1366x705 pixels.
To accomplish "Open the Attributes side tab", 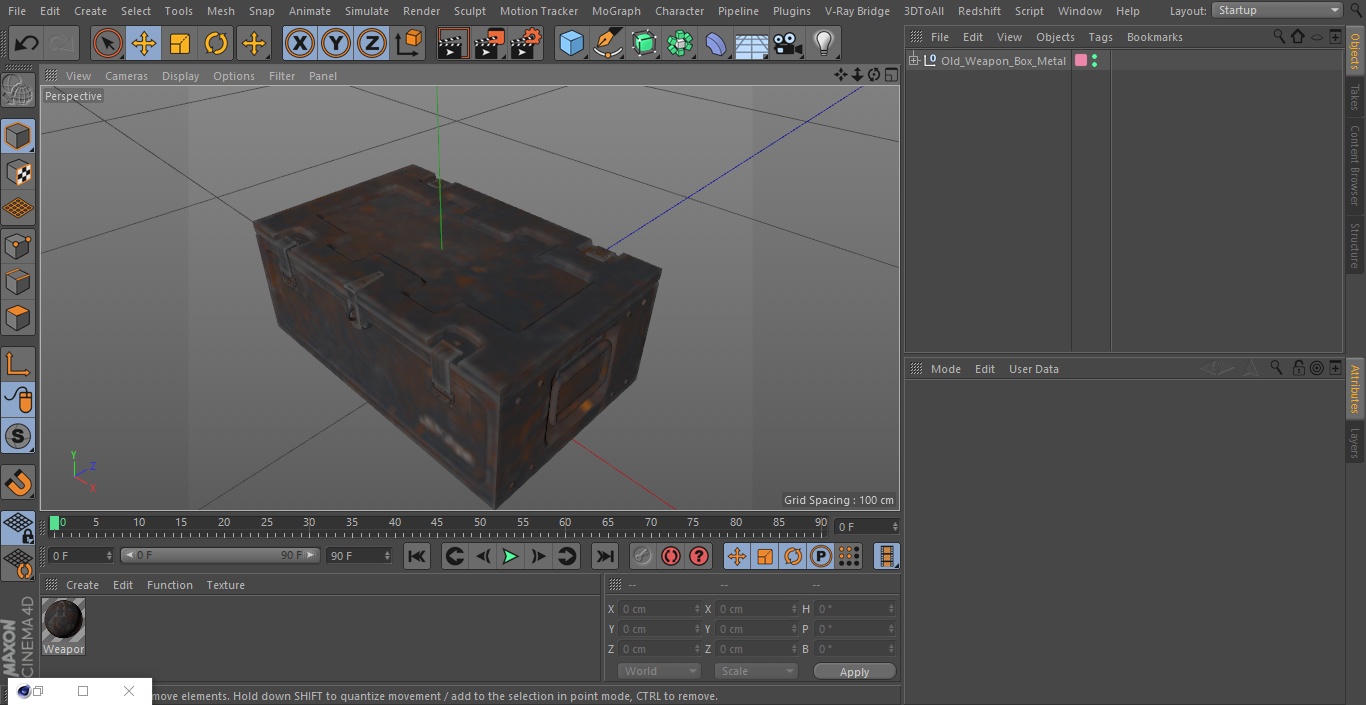I will point(1355,389).
